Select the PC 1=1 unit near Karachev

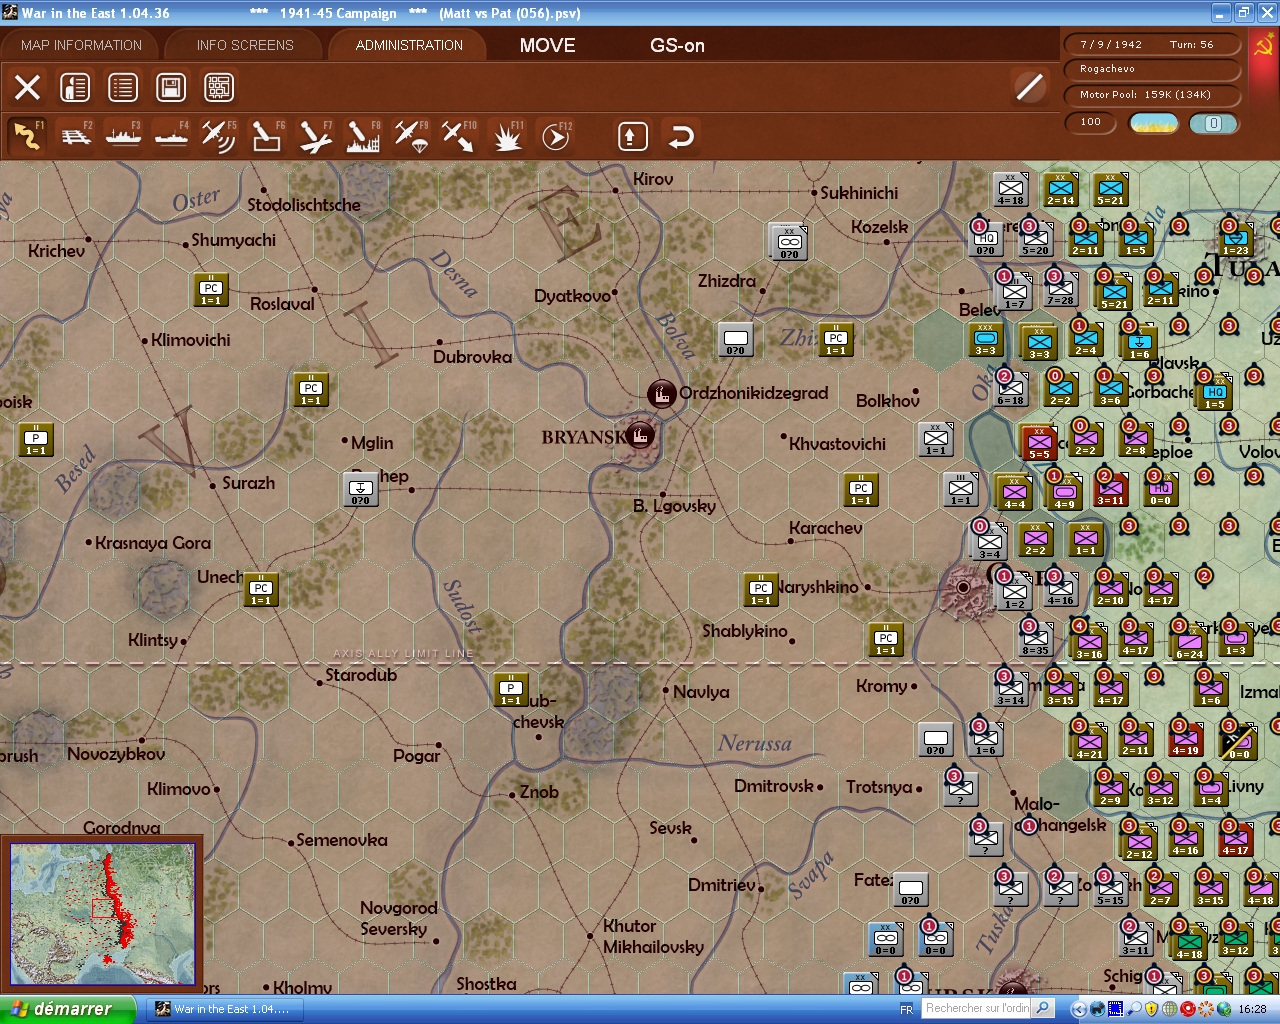(861, 489)
